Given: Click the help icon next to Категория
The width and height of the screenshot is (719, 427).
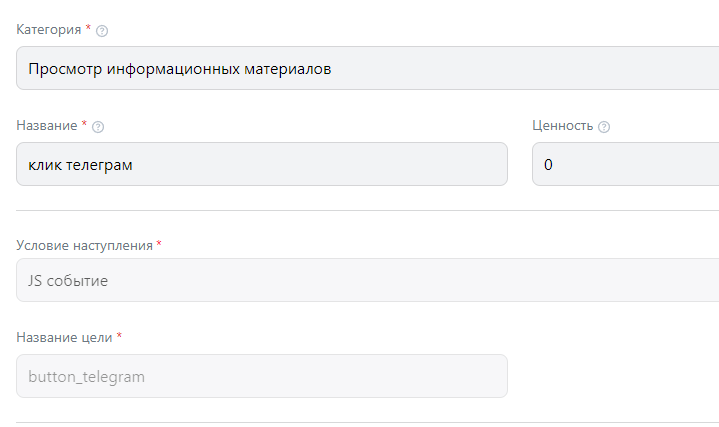Looking at the screenshot, I should (102, 31).
